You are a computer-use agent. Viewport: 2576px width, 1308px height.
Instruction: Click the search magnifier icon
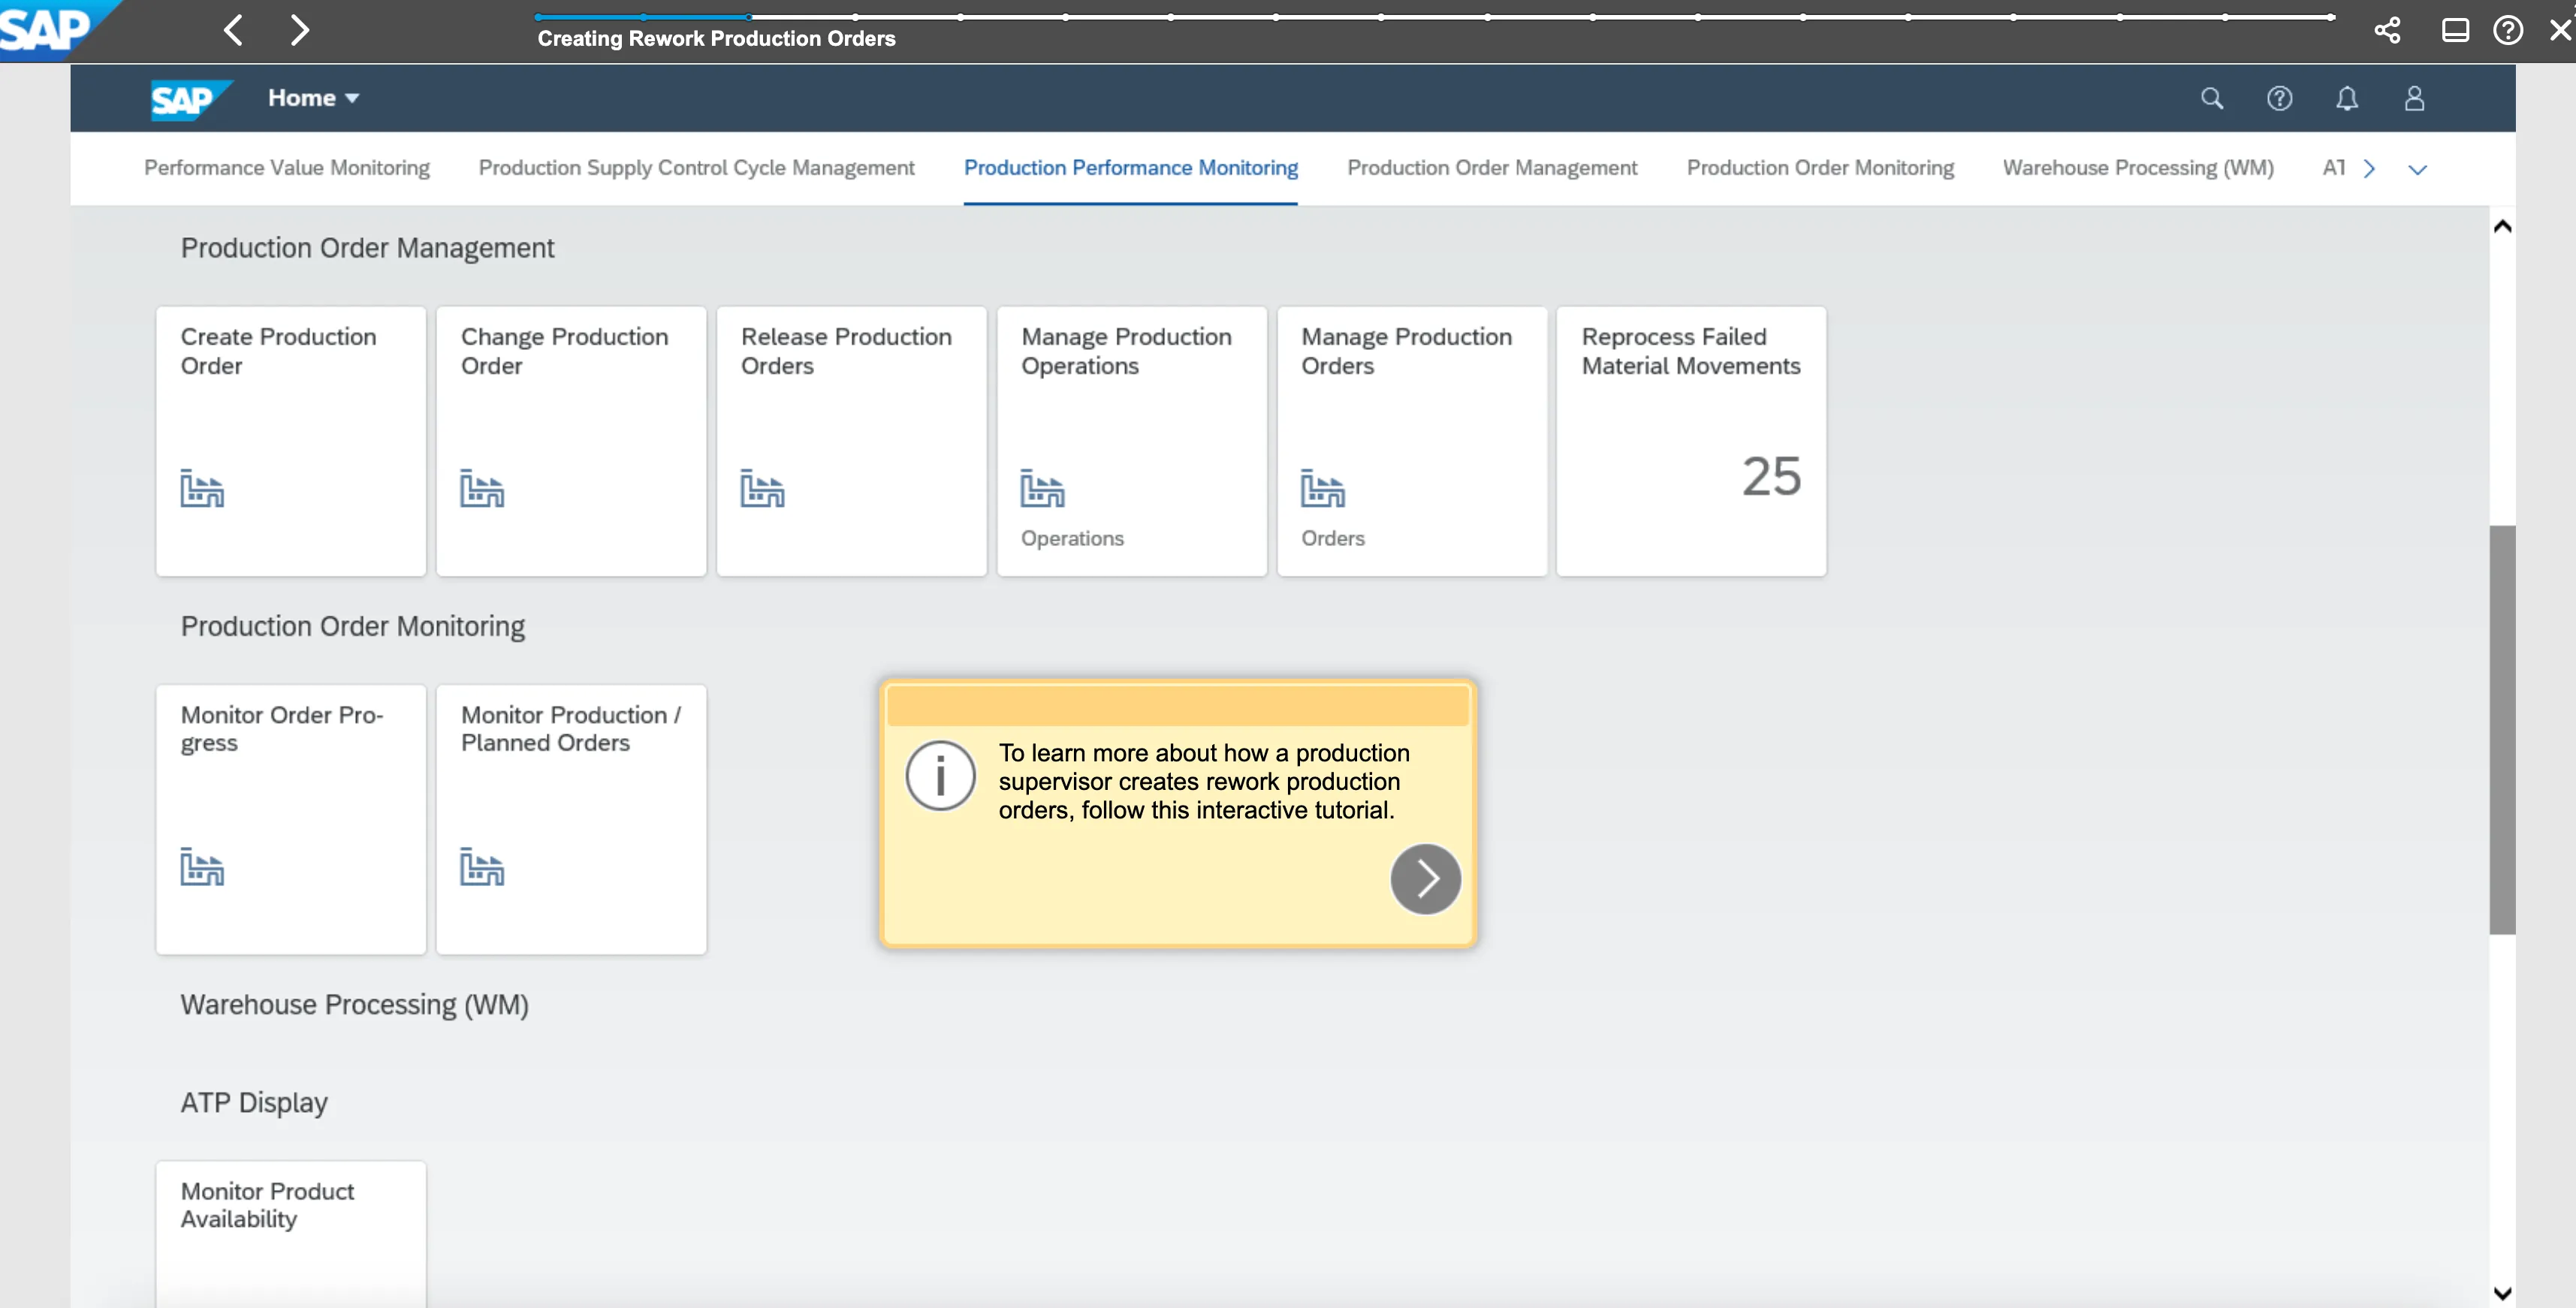pos(2211,98)
